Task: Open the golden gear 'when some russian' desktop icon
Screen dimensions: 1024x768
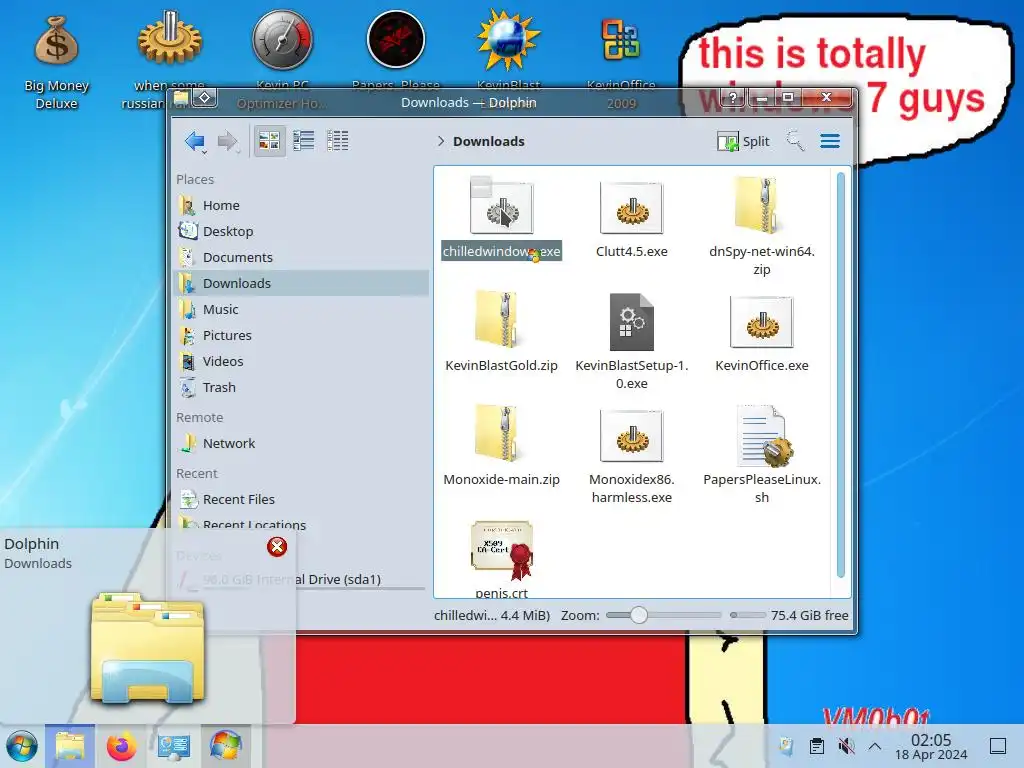Action: click(169, 59)
